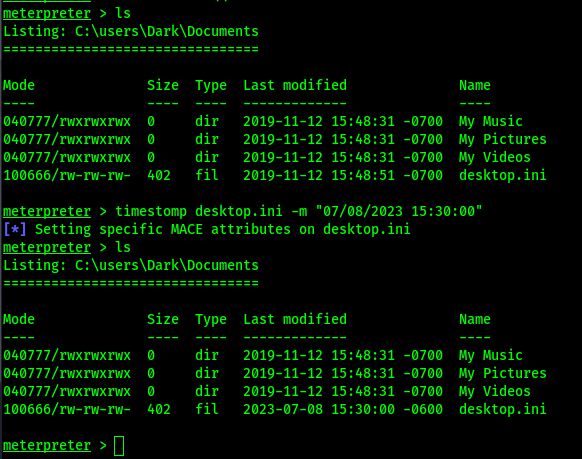Click the Mode header in first listing
The height and width of the screenshot is (459, 582).
[19, 85]
